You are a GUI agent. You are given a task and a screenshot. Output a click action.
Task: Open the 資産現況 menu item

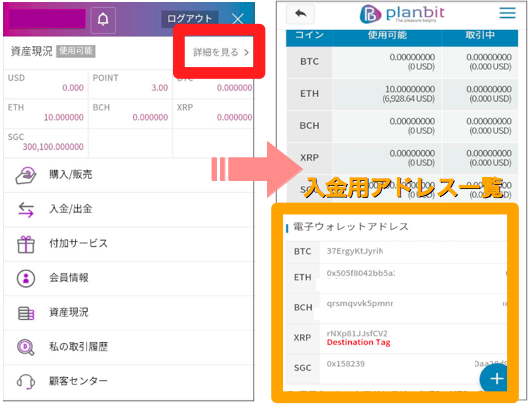pos(128,313)
